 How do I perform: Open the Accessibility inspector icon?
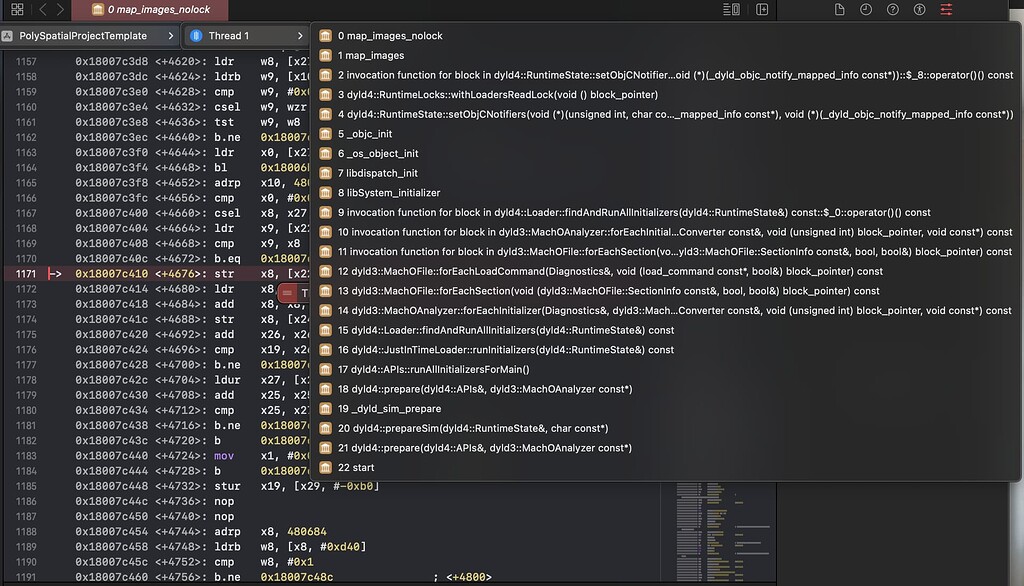pyautogui.click(x=918, y=9)
